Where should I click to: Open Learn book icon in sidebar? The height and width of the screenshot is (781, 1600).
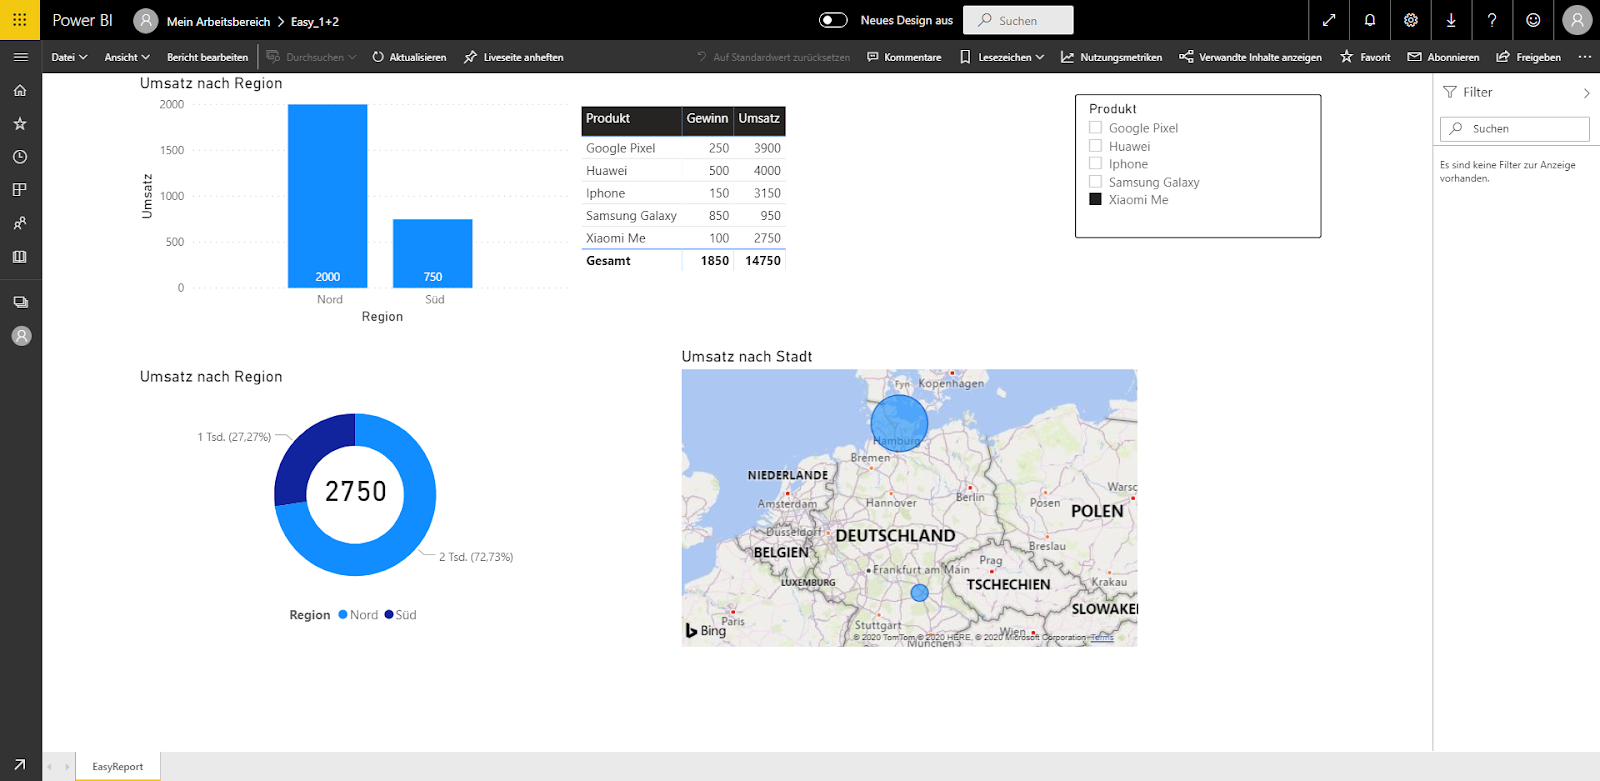pyautogui.click(x=20, y=257)
